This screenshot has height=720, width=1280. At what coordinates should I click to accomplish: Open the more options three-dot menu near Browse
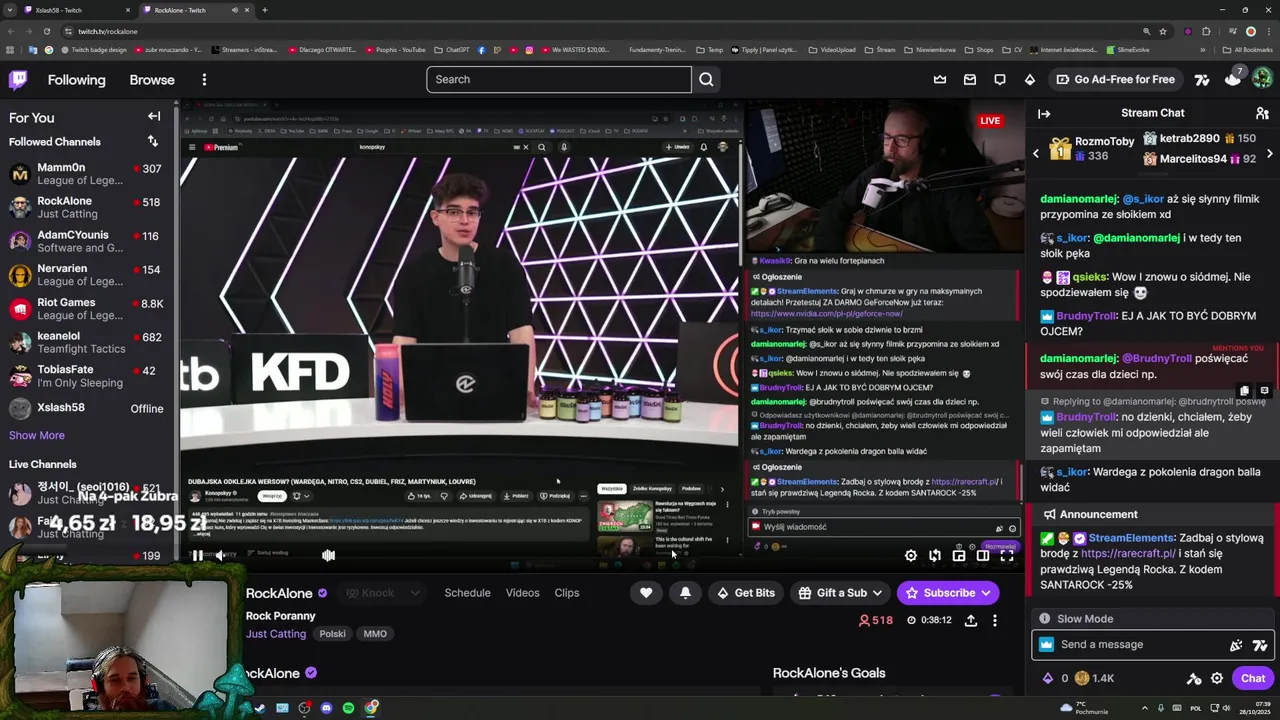tap(204, 80)
